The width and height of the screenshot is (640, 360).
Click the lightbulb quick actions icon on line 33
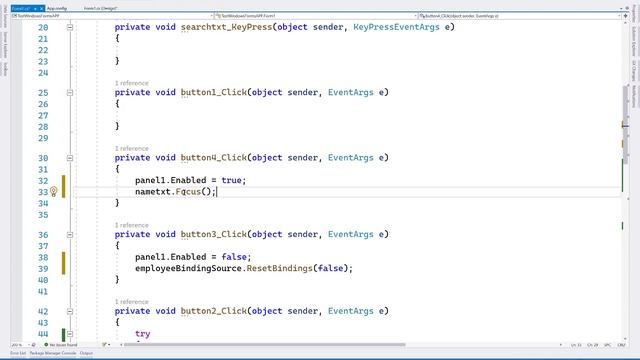click(53, 191)
